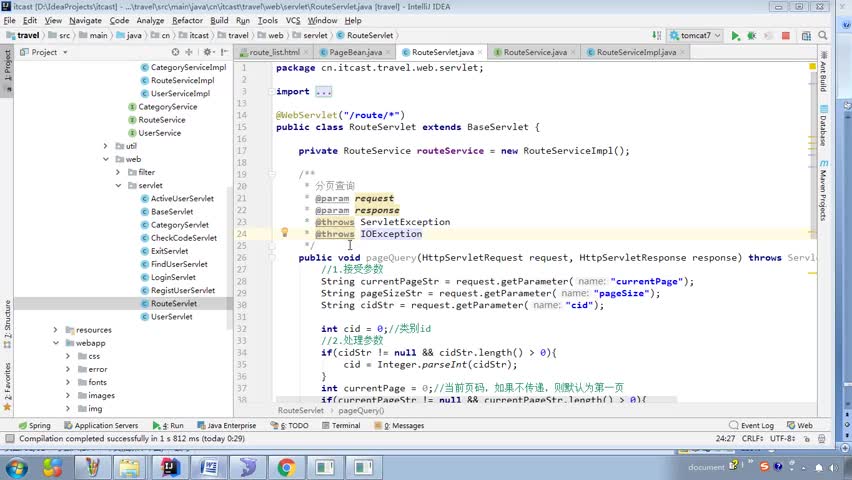Viewport: 852px width, 480px height.
Task: Switch to IntelliJ IDEA taskbar icon
Action: coord(170,467)
